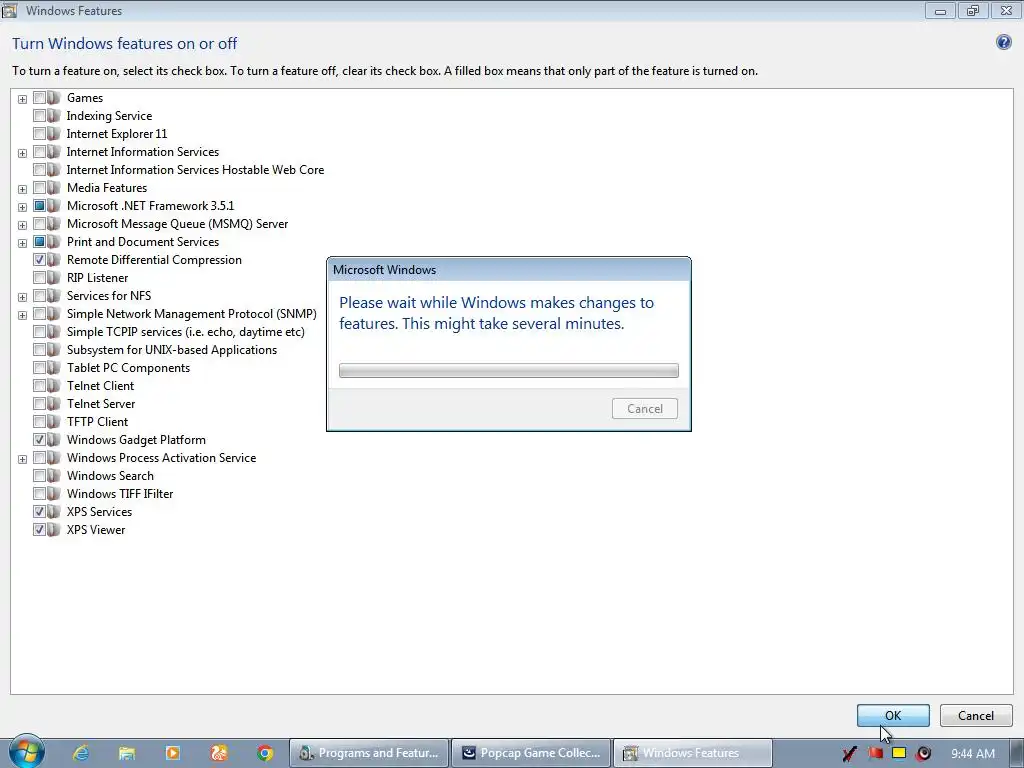The image size is (1024, 768).
Task: Click the Tablet PC Components folder icon
Action: pyautogui.click(x=54, y=368)
